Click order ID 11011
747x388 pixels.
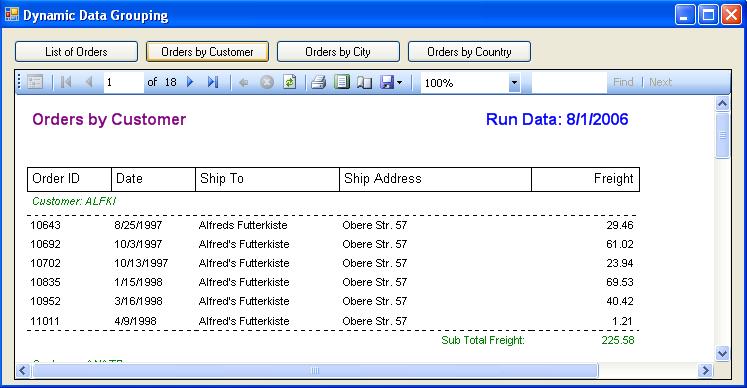[45, 321]
